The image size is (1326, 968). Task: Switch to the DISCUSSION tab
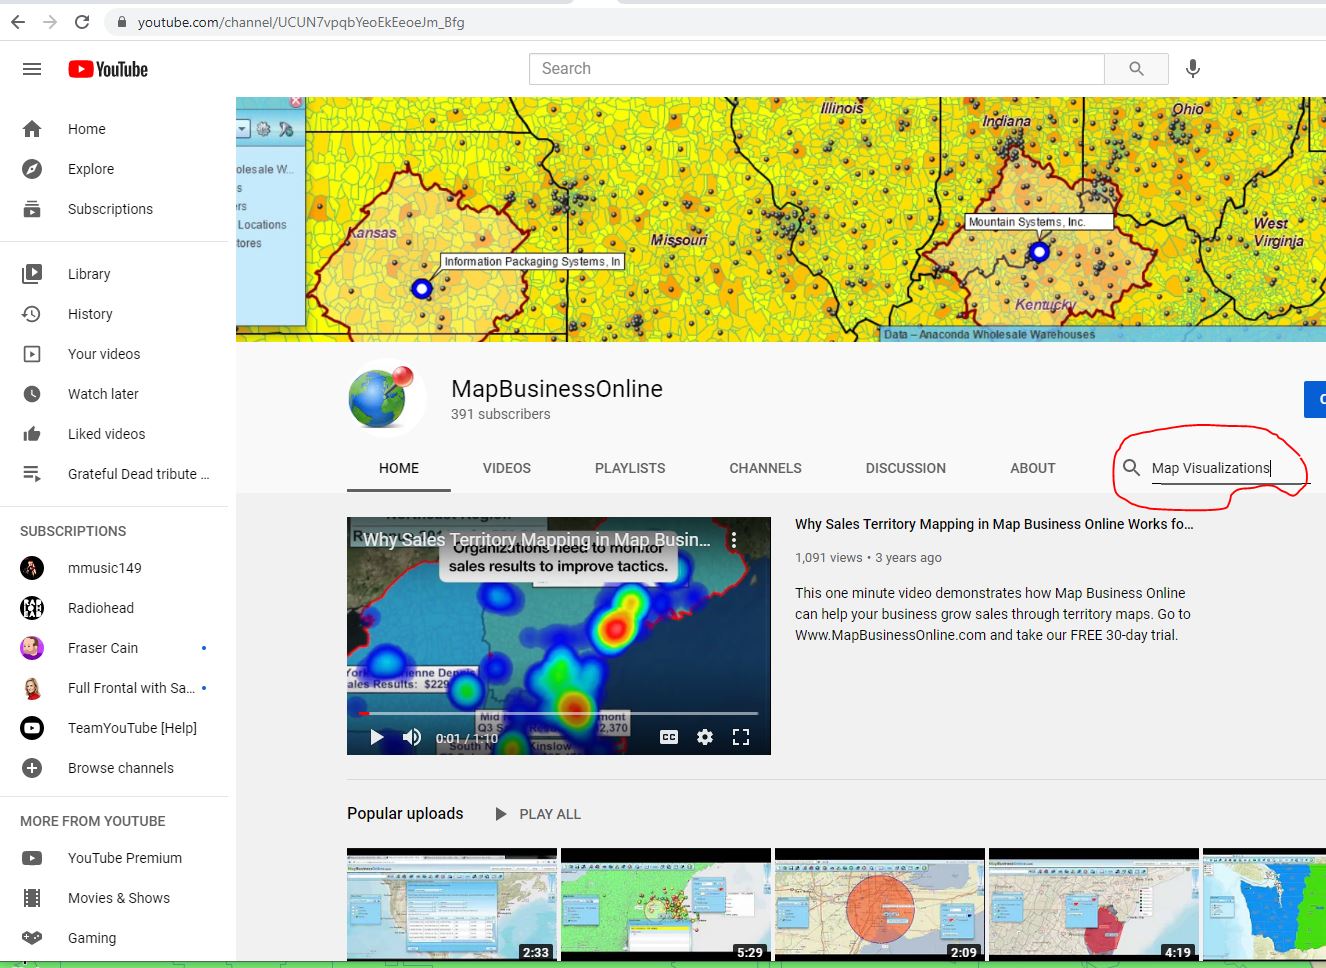point(906,468)
